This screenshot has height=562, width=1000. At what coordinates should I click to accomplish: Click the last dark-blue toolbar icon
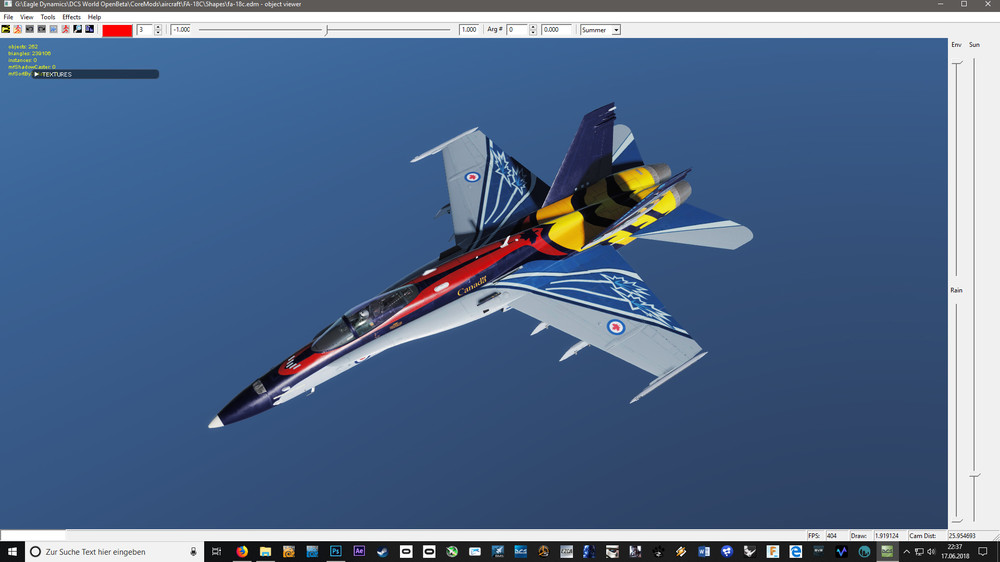tap(90, 29)
